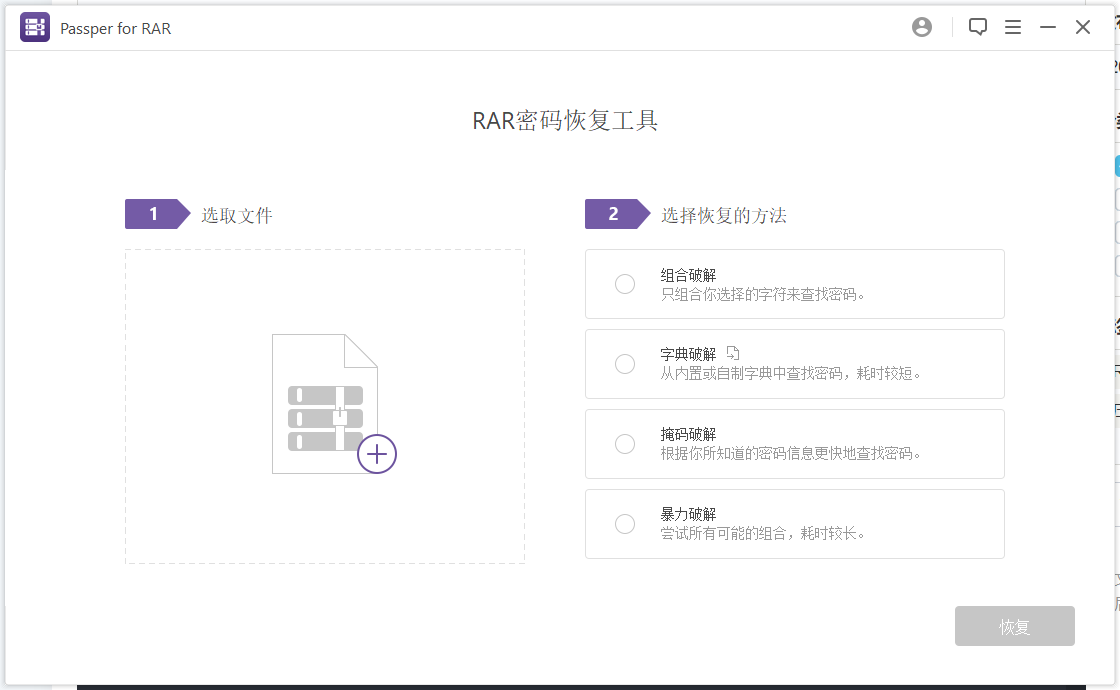Click the RAR archive add-file icon

coord(334,404)
